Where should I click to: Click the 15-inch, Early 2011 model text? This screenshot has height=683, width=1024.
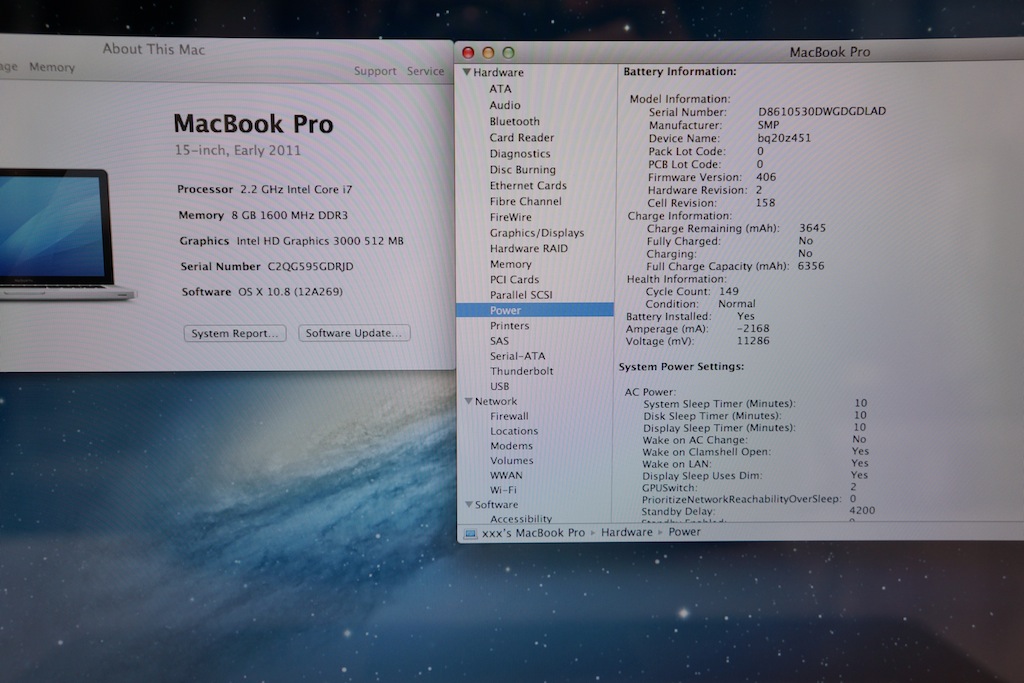pyautogui.click(x=238, y=150)
